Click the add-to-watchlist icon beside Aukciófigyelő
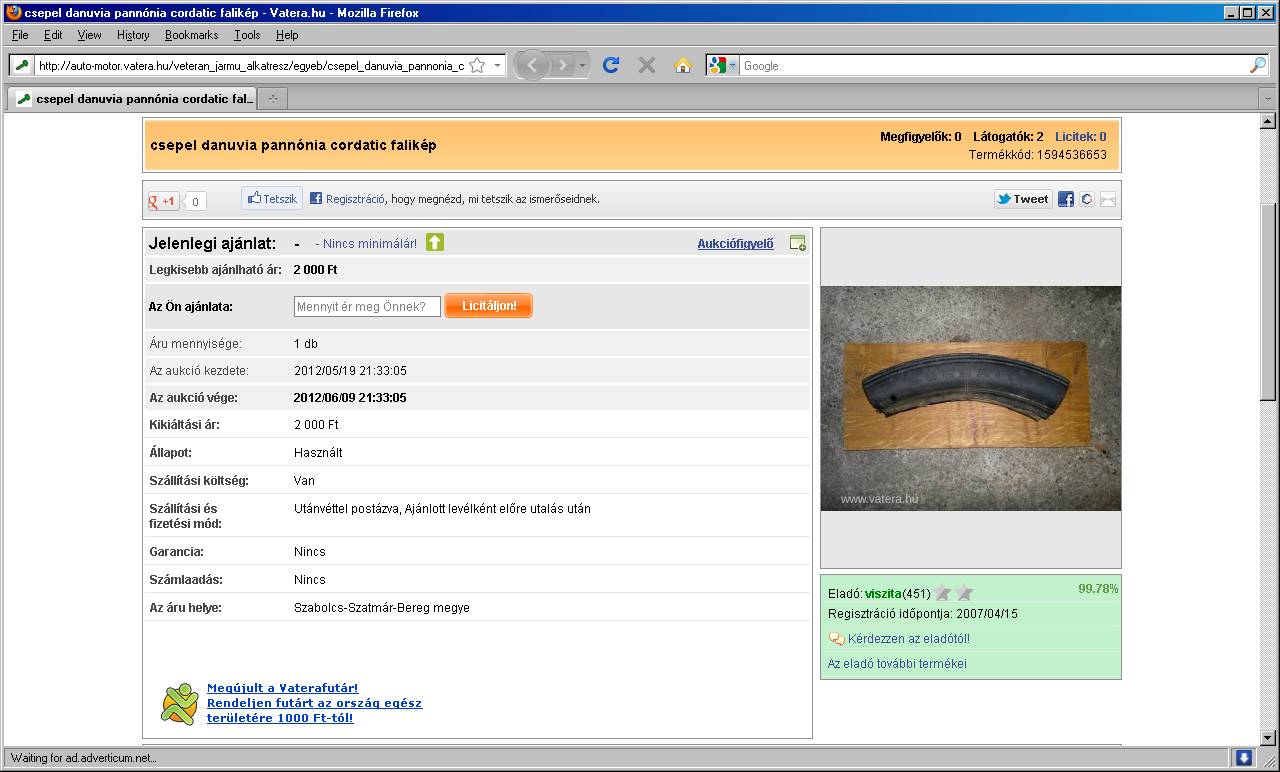The height and width of the screenshot is (772, 1280). pyautogui.click(x=797, y=243)
